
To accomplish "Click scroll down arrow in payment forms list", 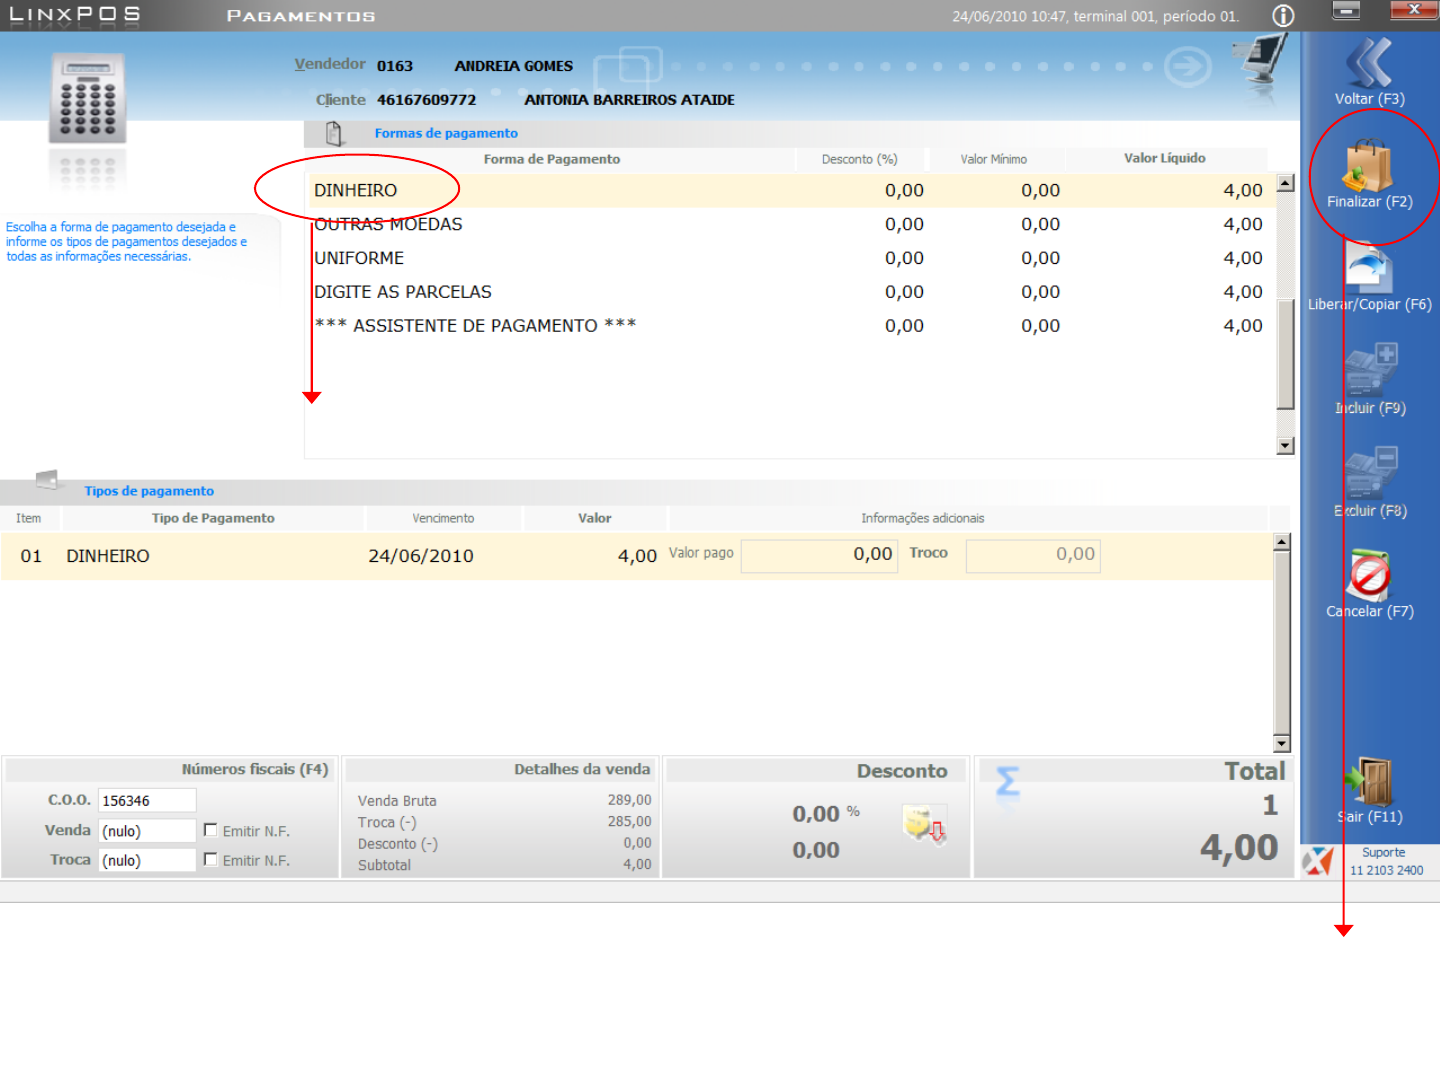I will [1286, 446].
